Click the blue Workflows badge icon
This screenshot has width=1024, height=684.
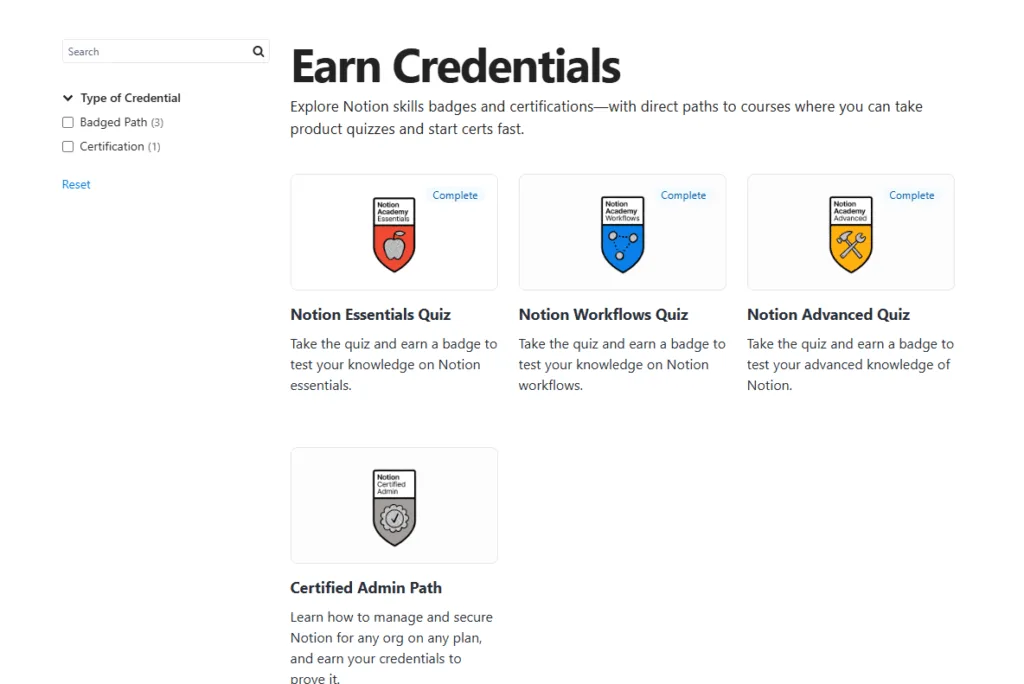(x=622, y=235)
